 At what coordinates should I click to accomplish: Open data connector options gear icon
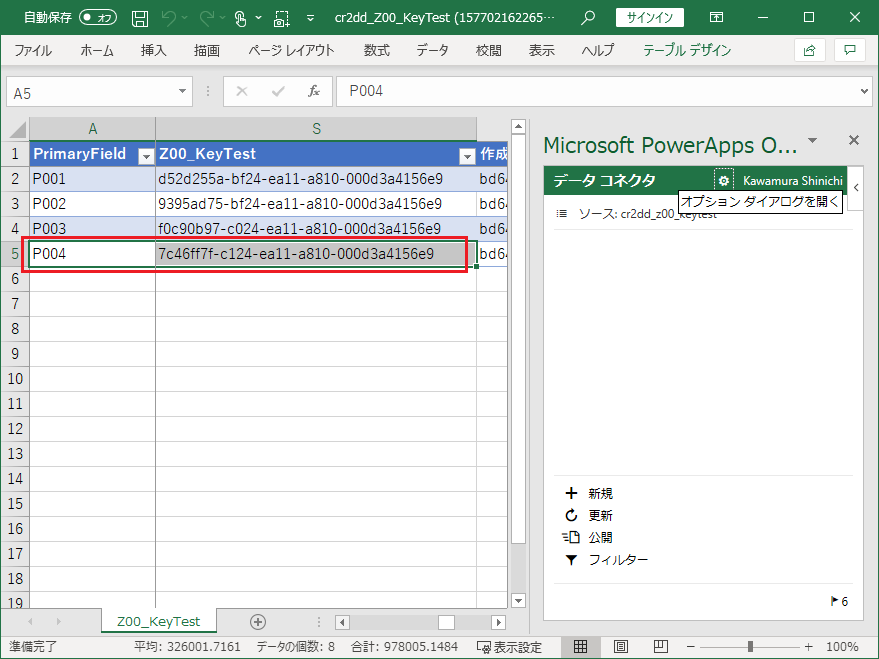tap(723, 180)
